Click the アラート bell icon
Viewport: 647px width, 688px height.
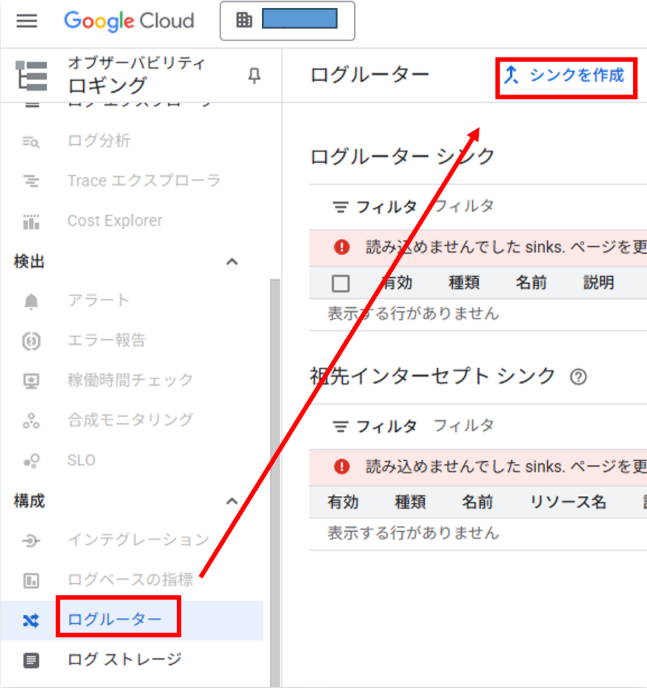click(x=31, y=301)
